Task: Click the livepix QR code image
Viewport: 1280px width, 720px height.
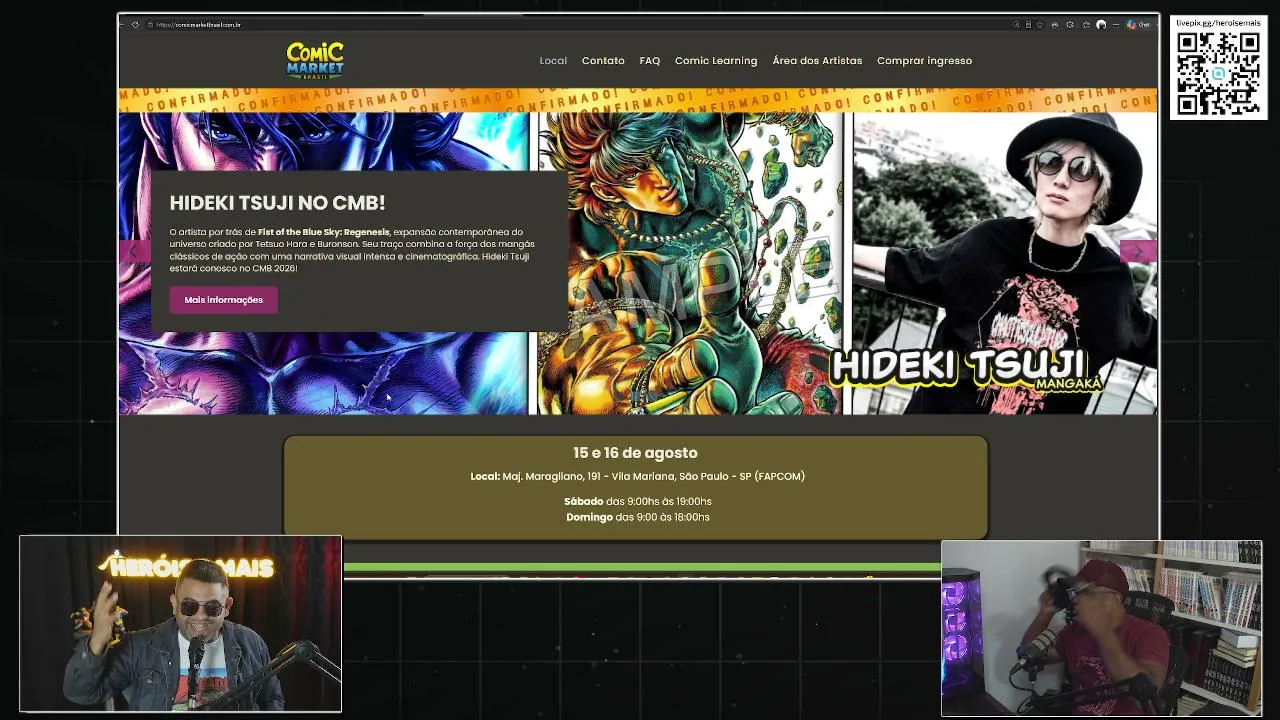Action: (x=1217, y=73)
